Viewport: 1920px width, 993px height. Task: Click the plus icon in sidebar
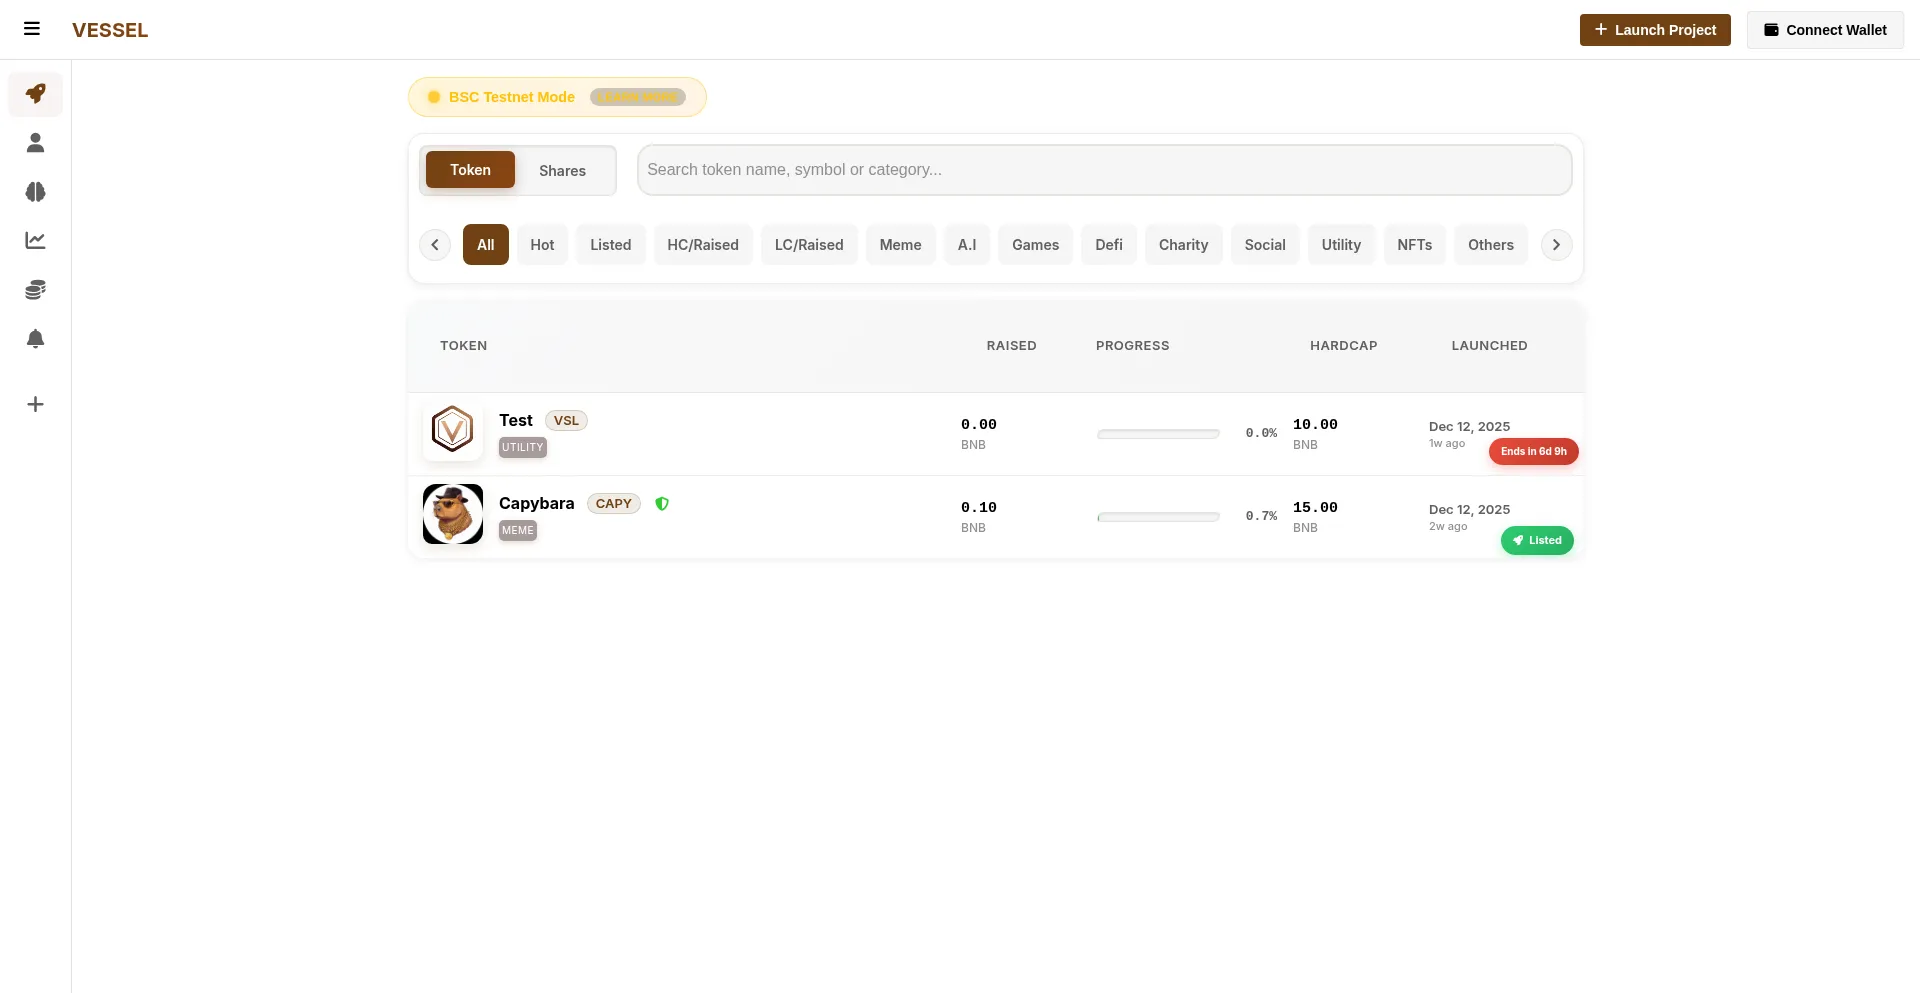point(35,404)
